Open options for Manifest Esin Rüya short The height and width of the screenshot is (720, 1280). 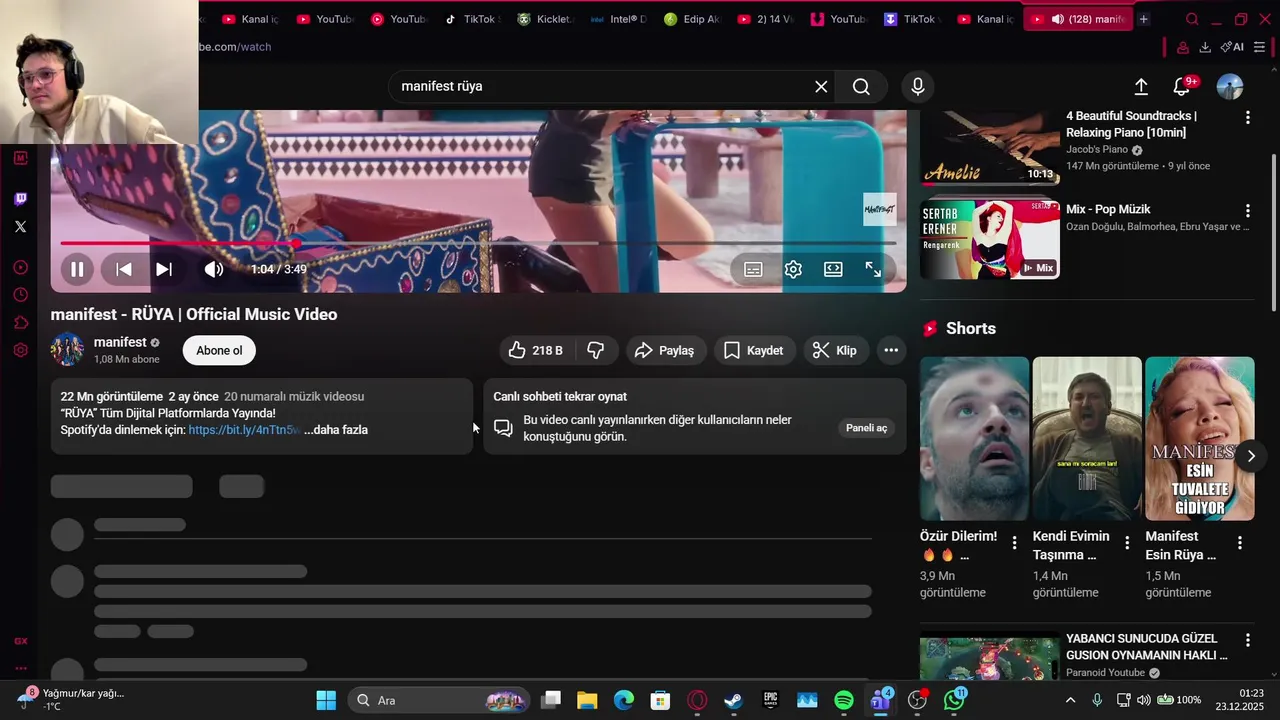(1240, 543)
